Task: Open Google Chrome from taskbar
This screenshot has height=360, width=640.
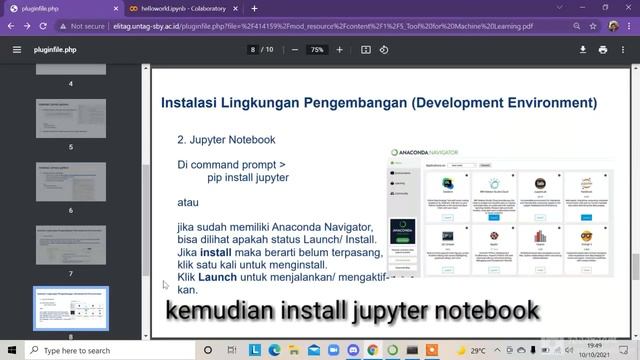Action: click(373, 350)
